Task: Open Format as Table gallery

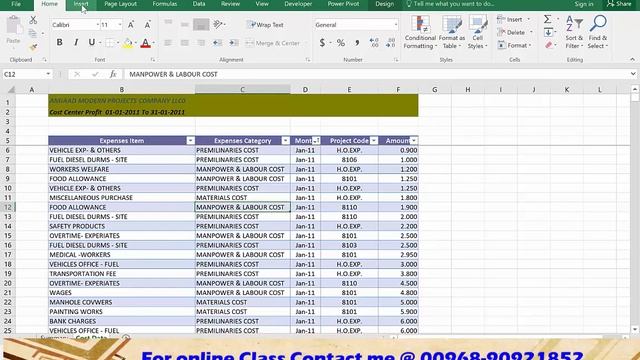Action: coord(452,32)
